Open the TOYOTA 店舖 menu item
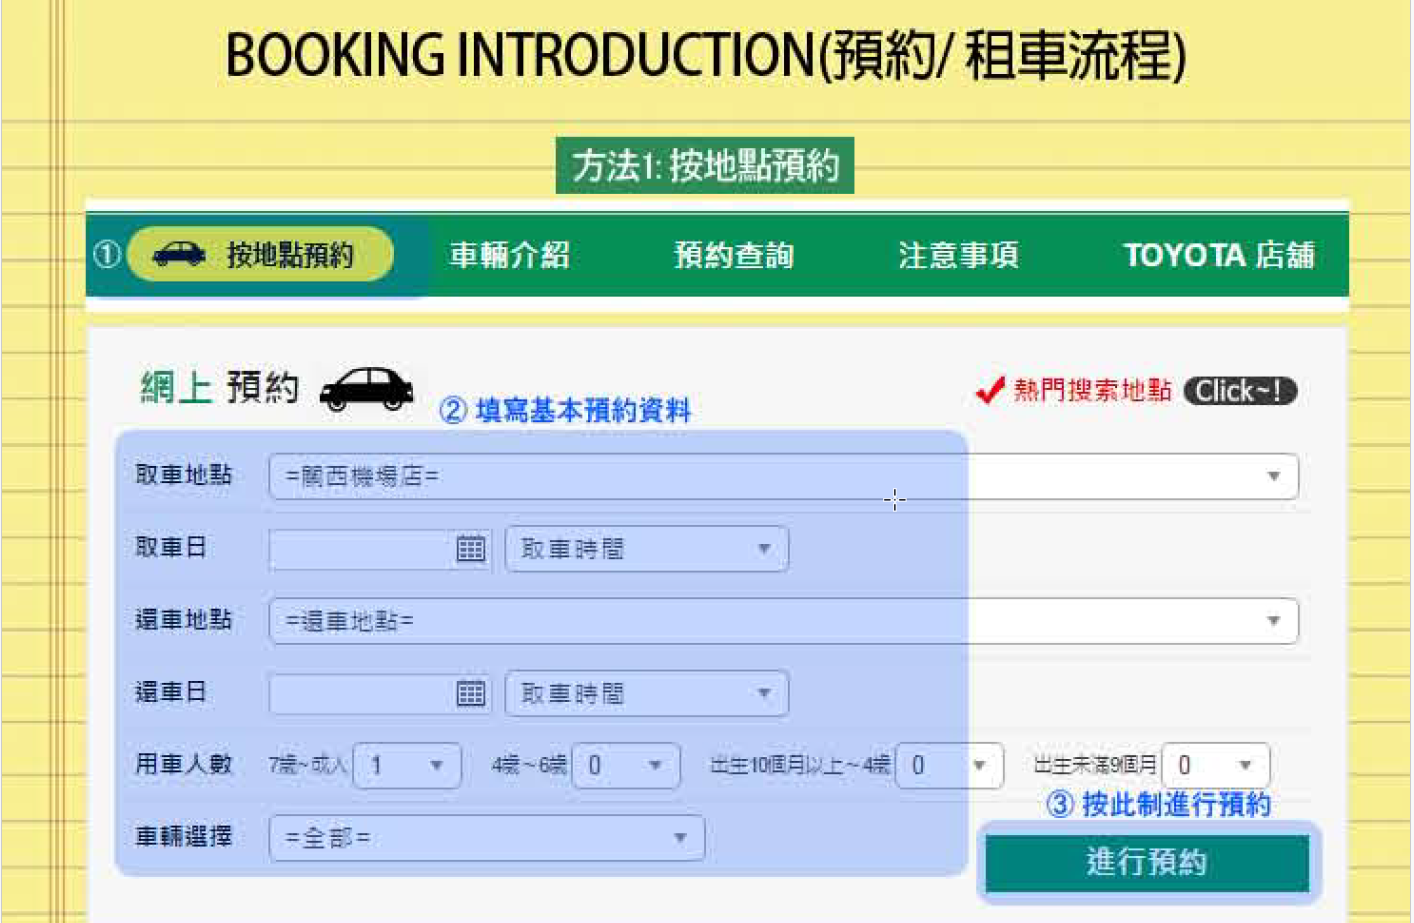 point(1218,255)
